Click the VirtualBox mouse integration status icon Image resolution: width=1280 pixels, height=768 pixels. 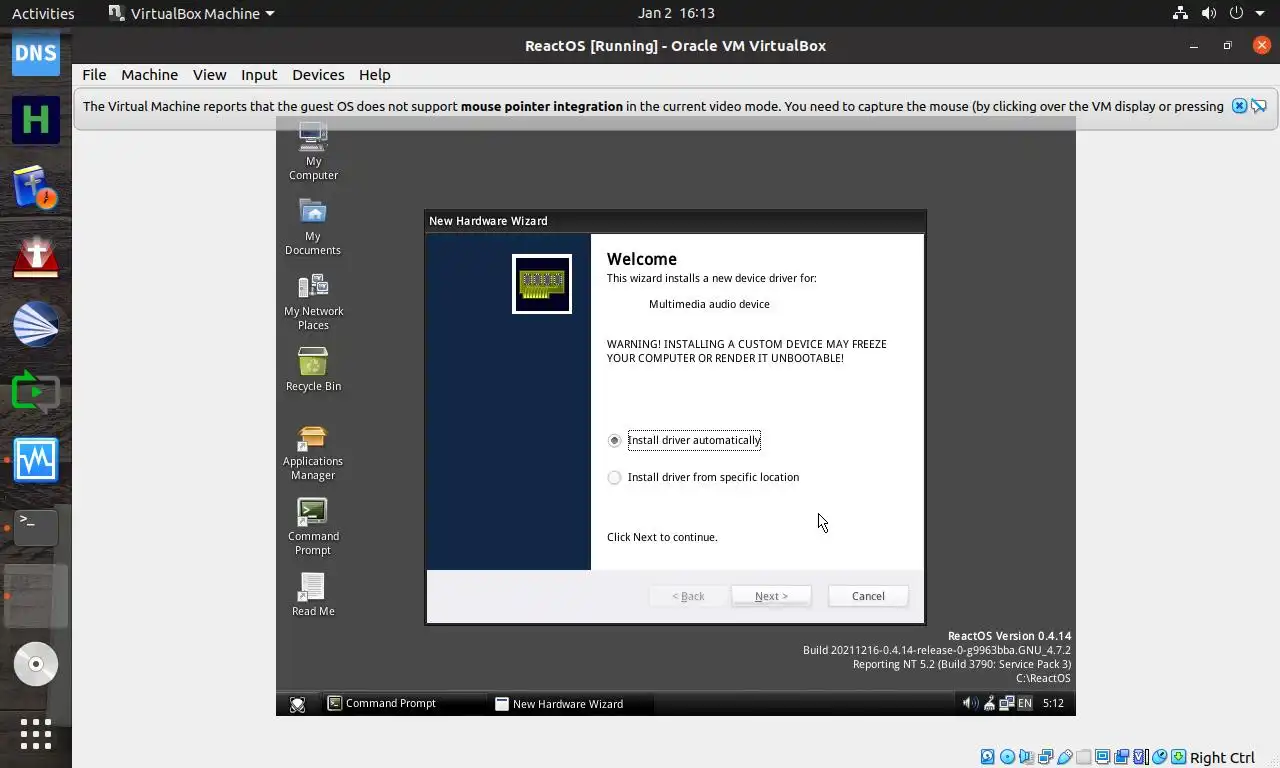click(1160, 757)
